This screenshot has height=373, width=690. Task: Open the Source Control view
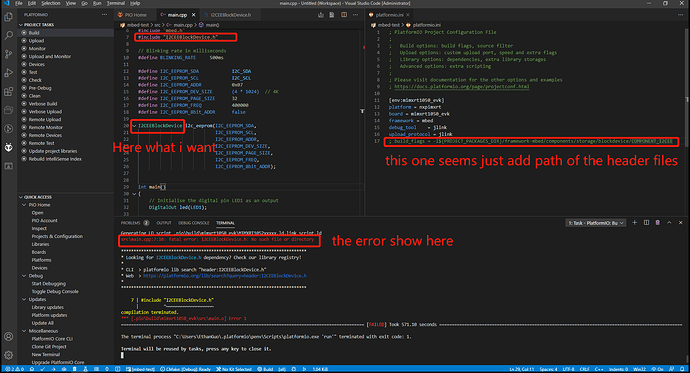pyautogui.click(x=8, y=54)
